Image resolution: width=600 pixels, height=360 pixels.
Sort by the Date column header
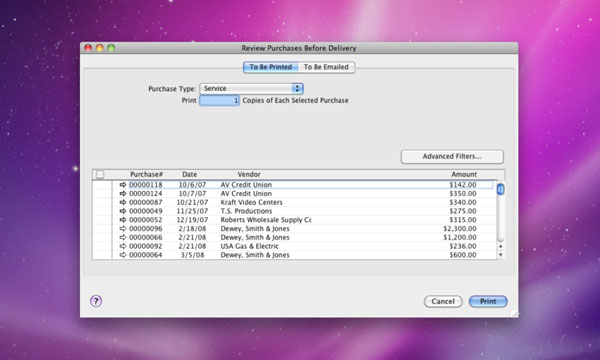point(189,174)
